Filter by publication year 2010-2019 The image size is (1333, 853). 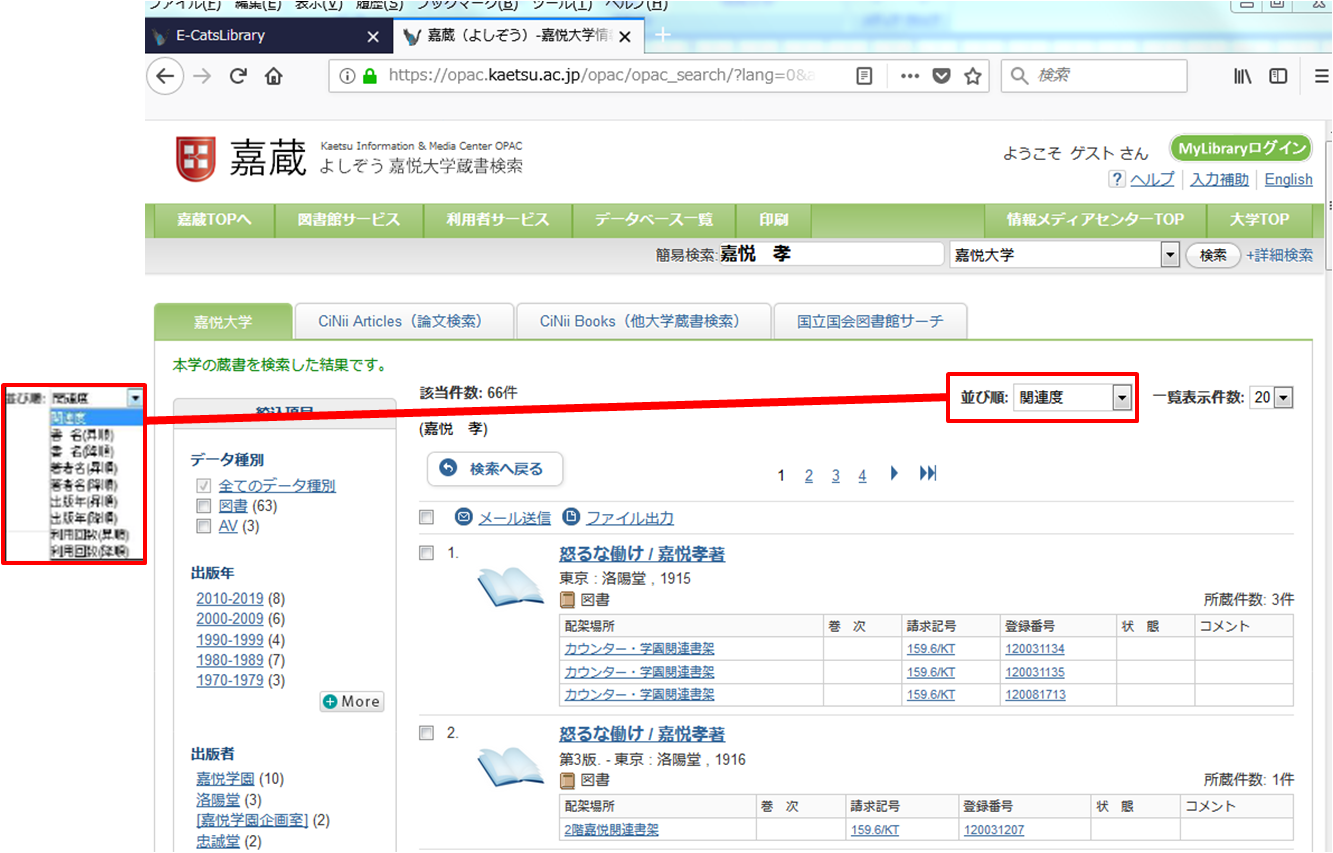pos(230,599)
